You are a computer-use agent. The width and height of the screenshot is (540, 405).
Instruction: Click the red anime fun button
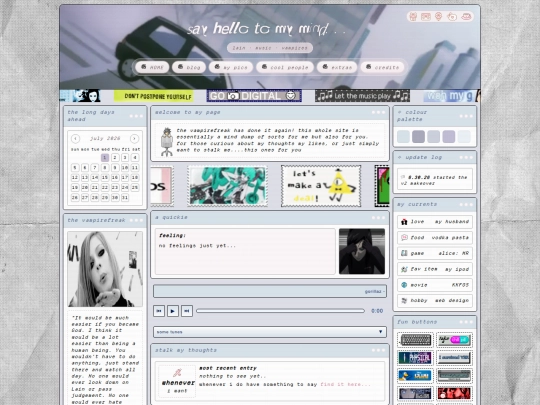(x=454, y=394)
